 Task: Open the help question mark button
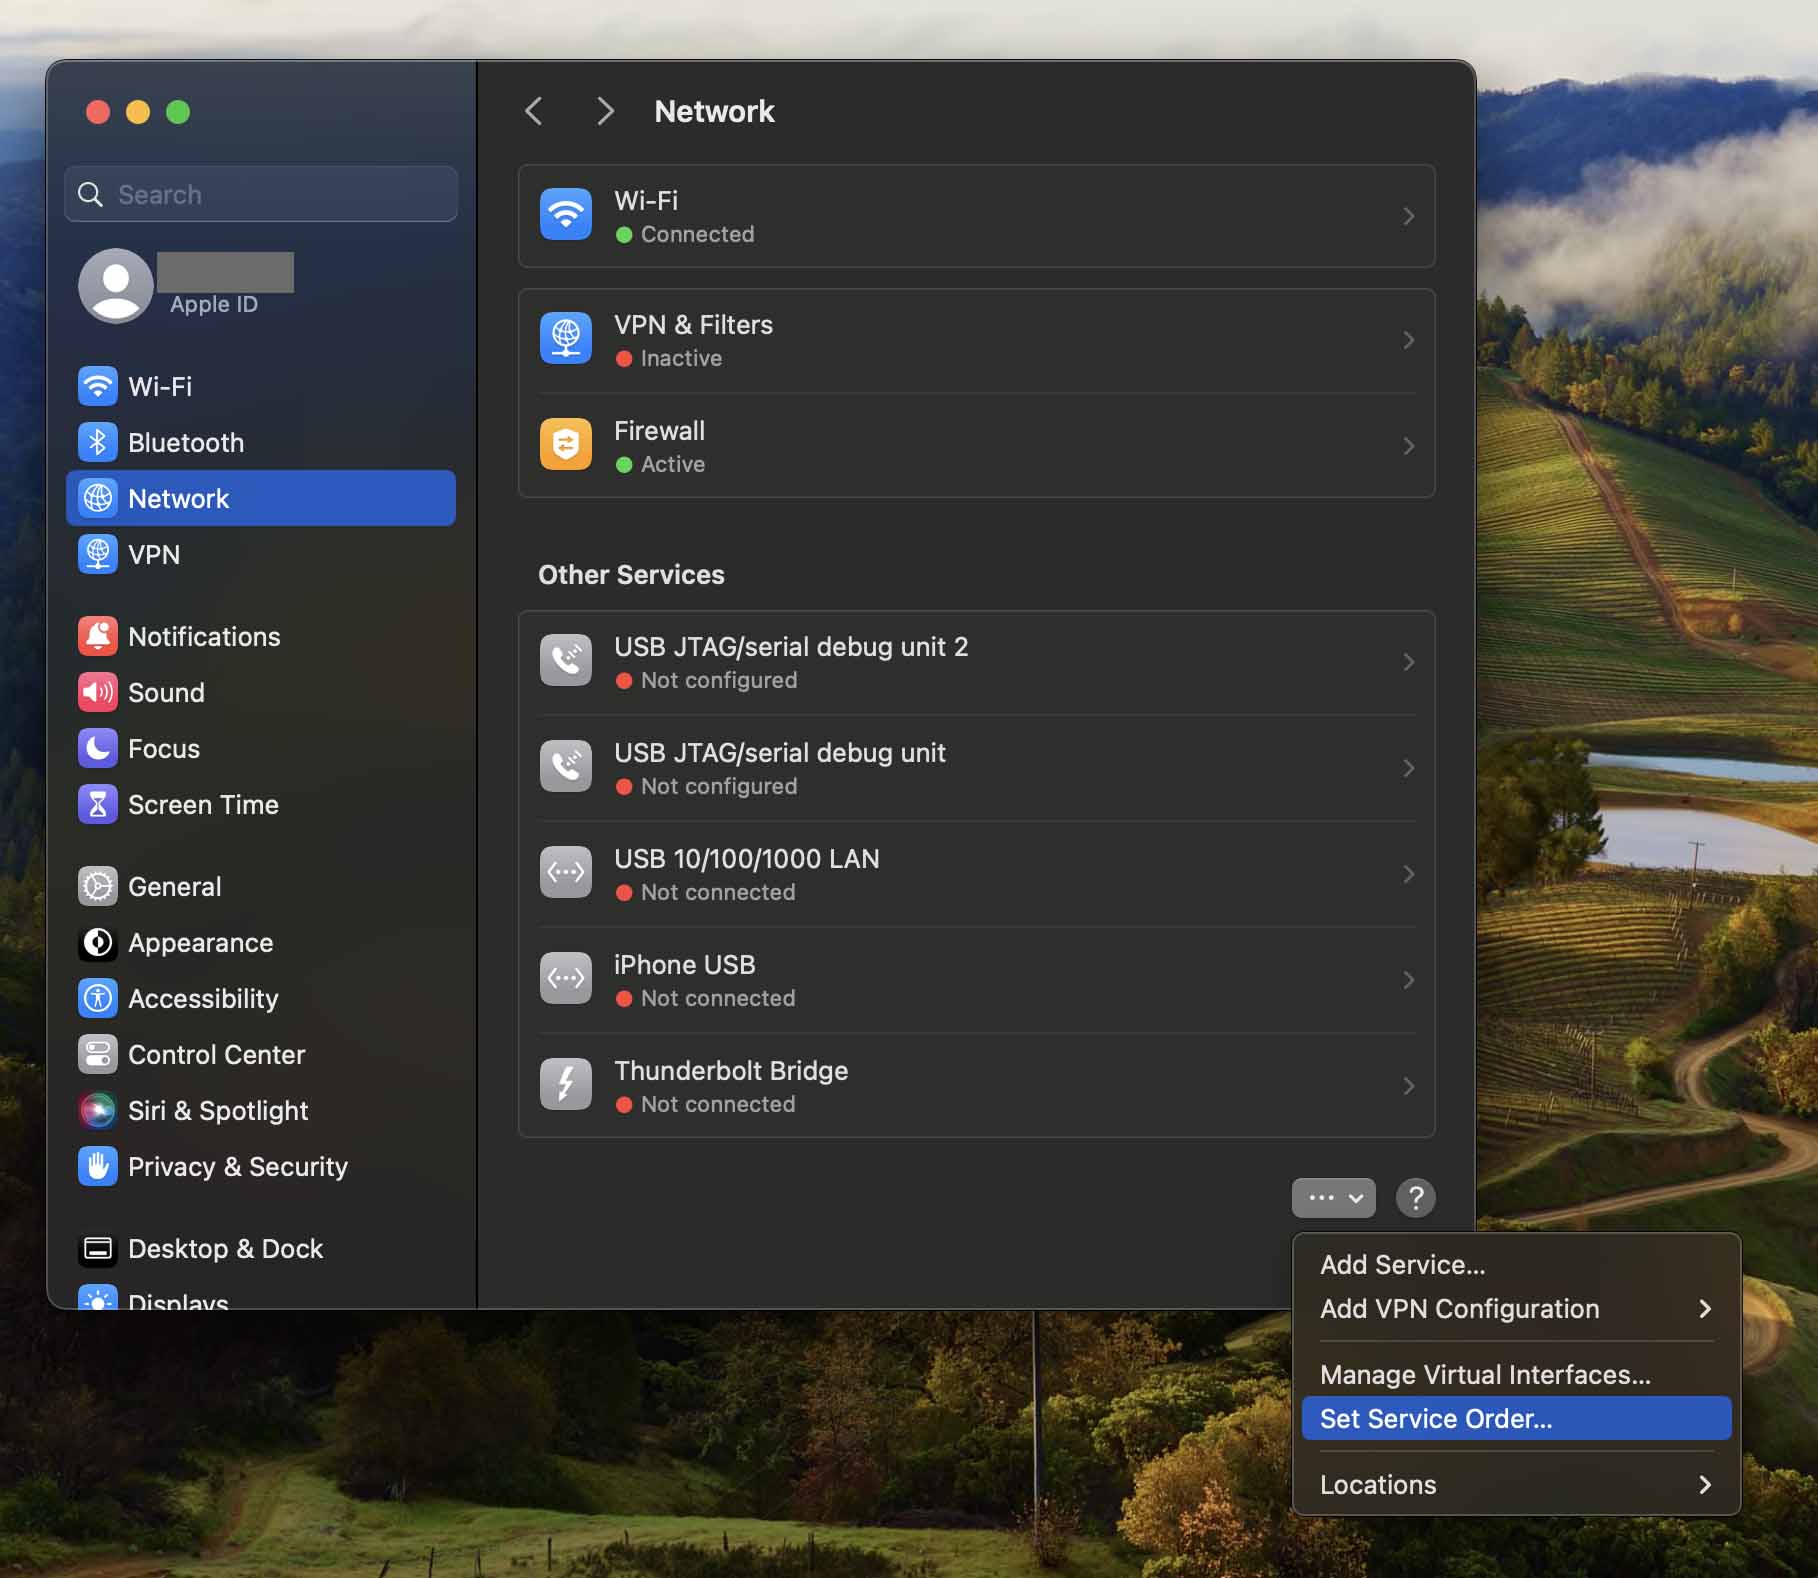(1415, 1197)
